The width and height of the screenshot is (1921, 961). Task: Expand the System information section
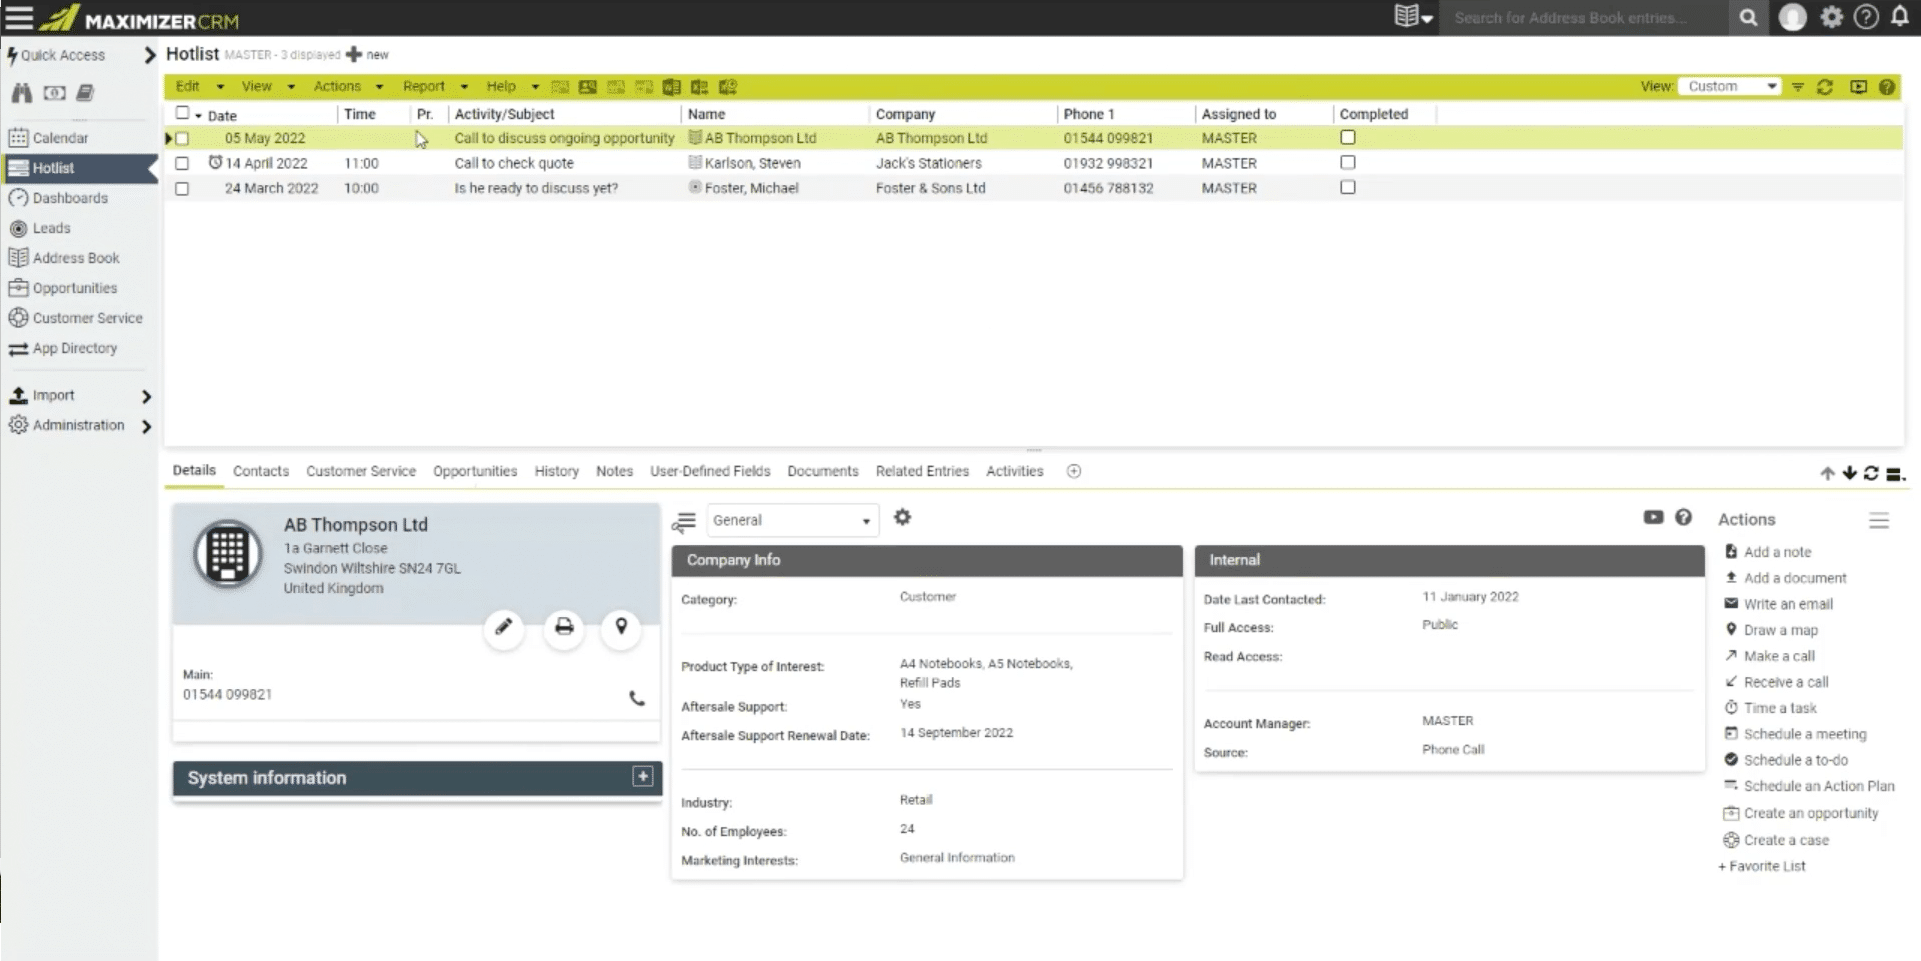[x=643, y=777]
